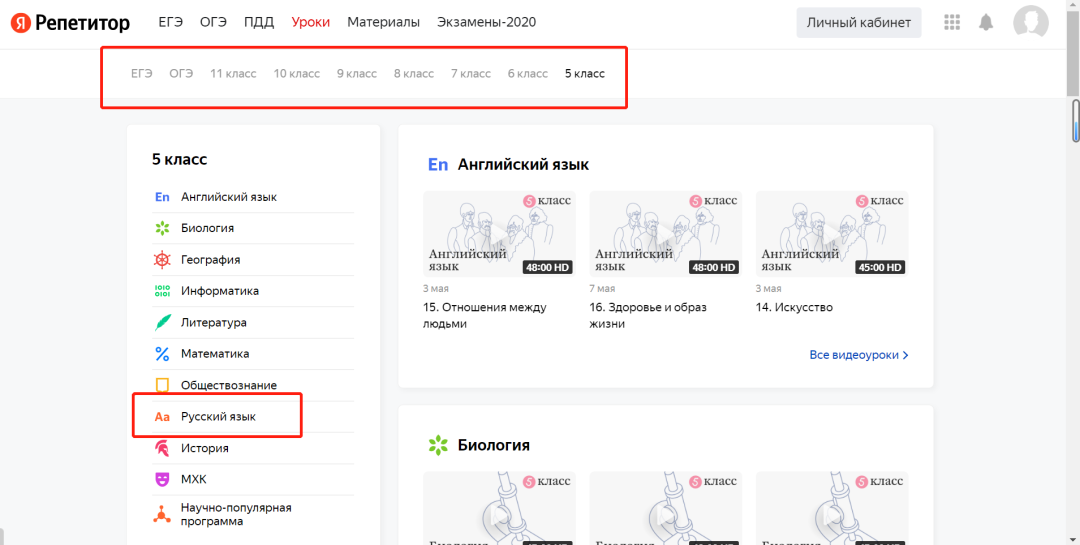Screen dimensions: 1080x545
Task: Open the История sidebar link
Action: tap(205, 449)
